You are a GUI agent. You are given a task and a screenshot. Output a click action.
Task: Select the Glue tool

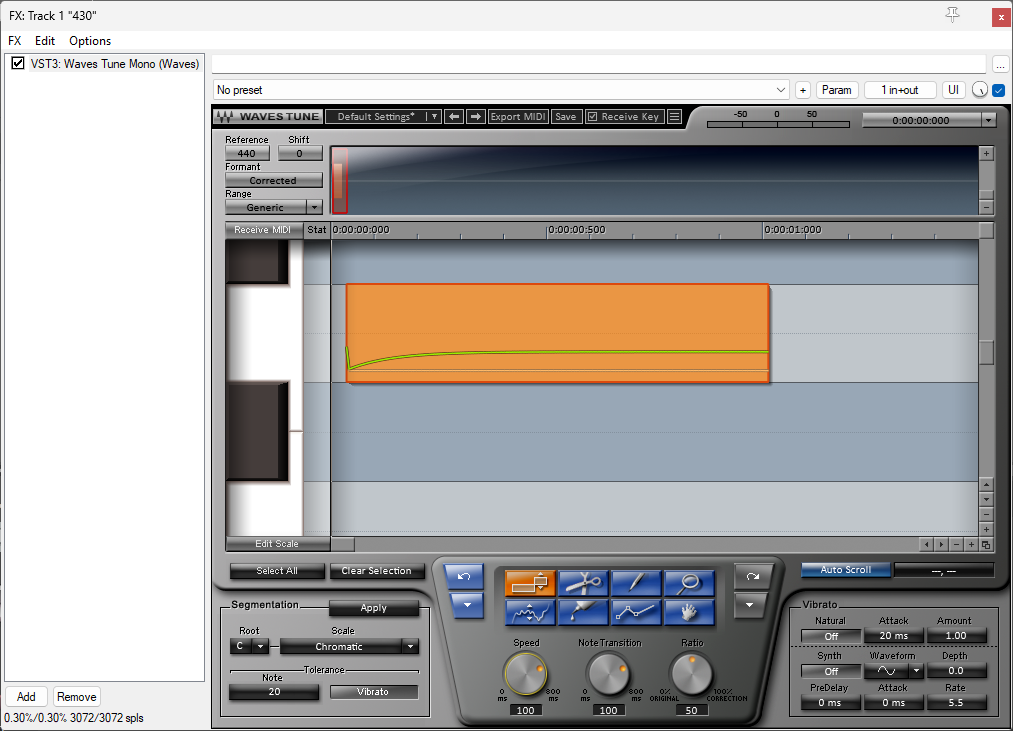[x=583, y=612]
